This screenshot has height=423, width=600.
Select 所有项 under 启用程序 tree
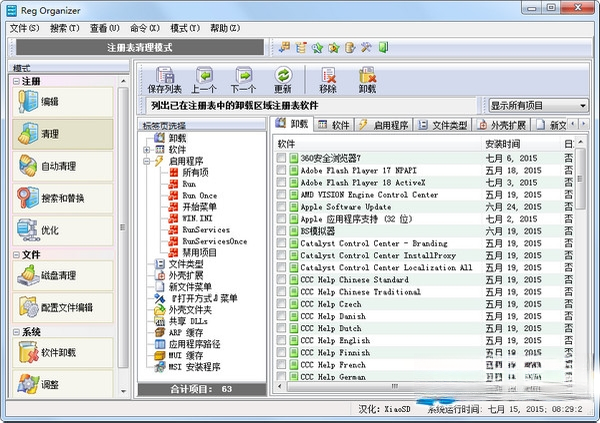pyautogui.click(x=195, y=173)
